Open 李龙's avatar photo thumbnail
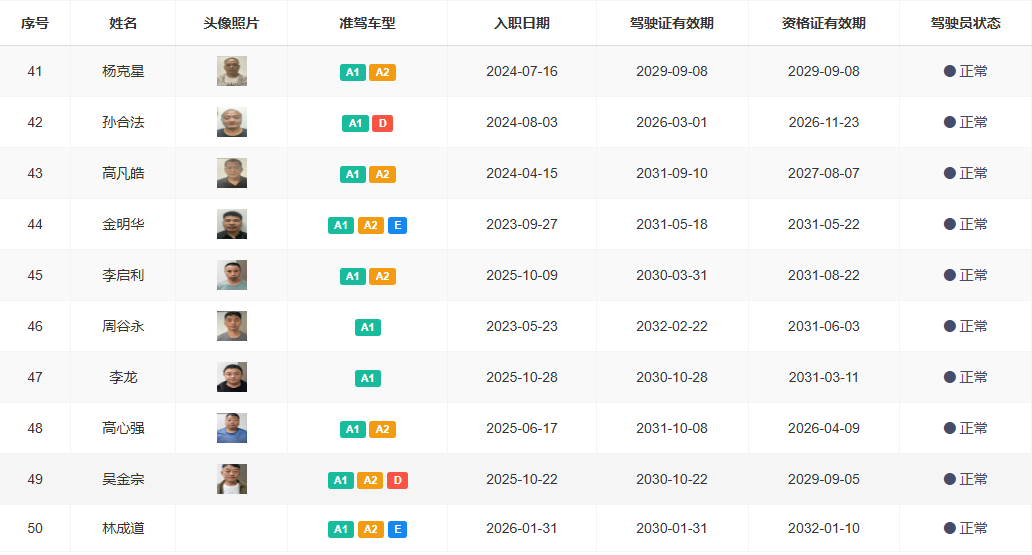 point(232,377)
